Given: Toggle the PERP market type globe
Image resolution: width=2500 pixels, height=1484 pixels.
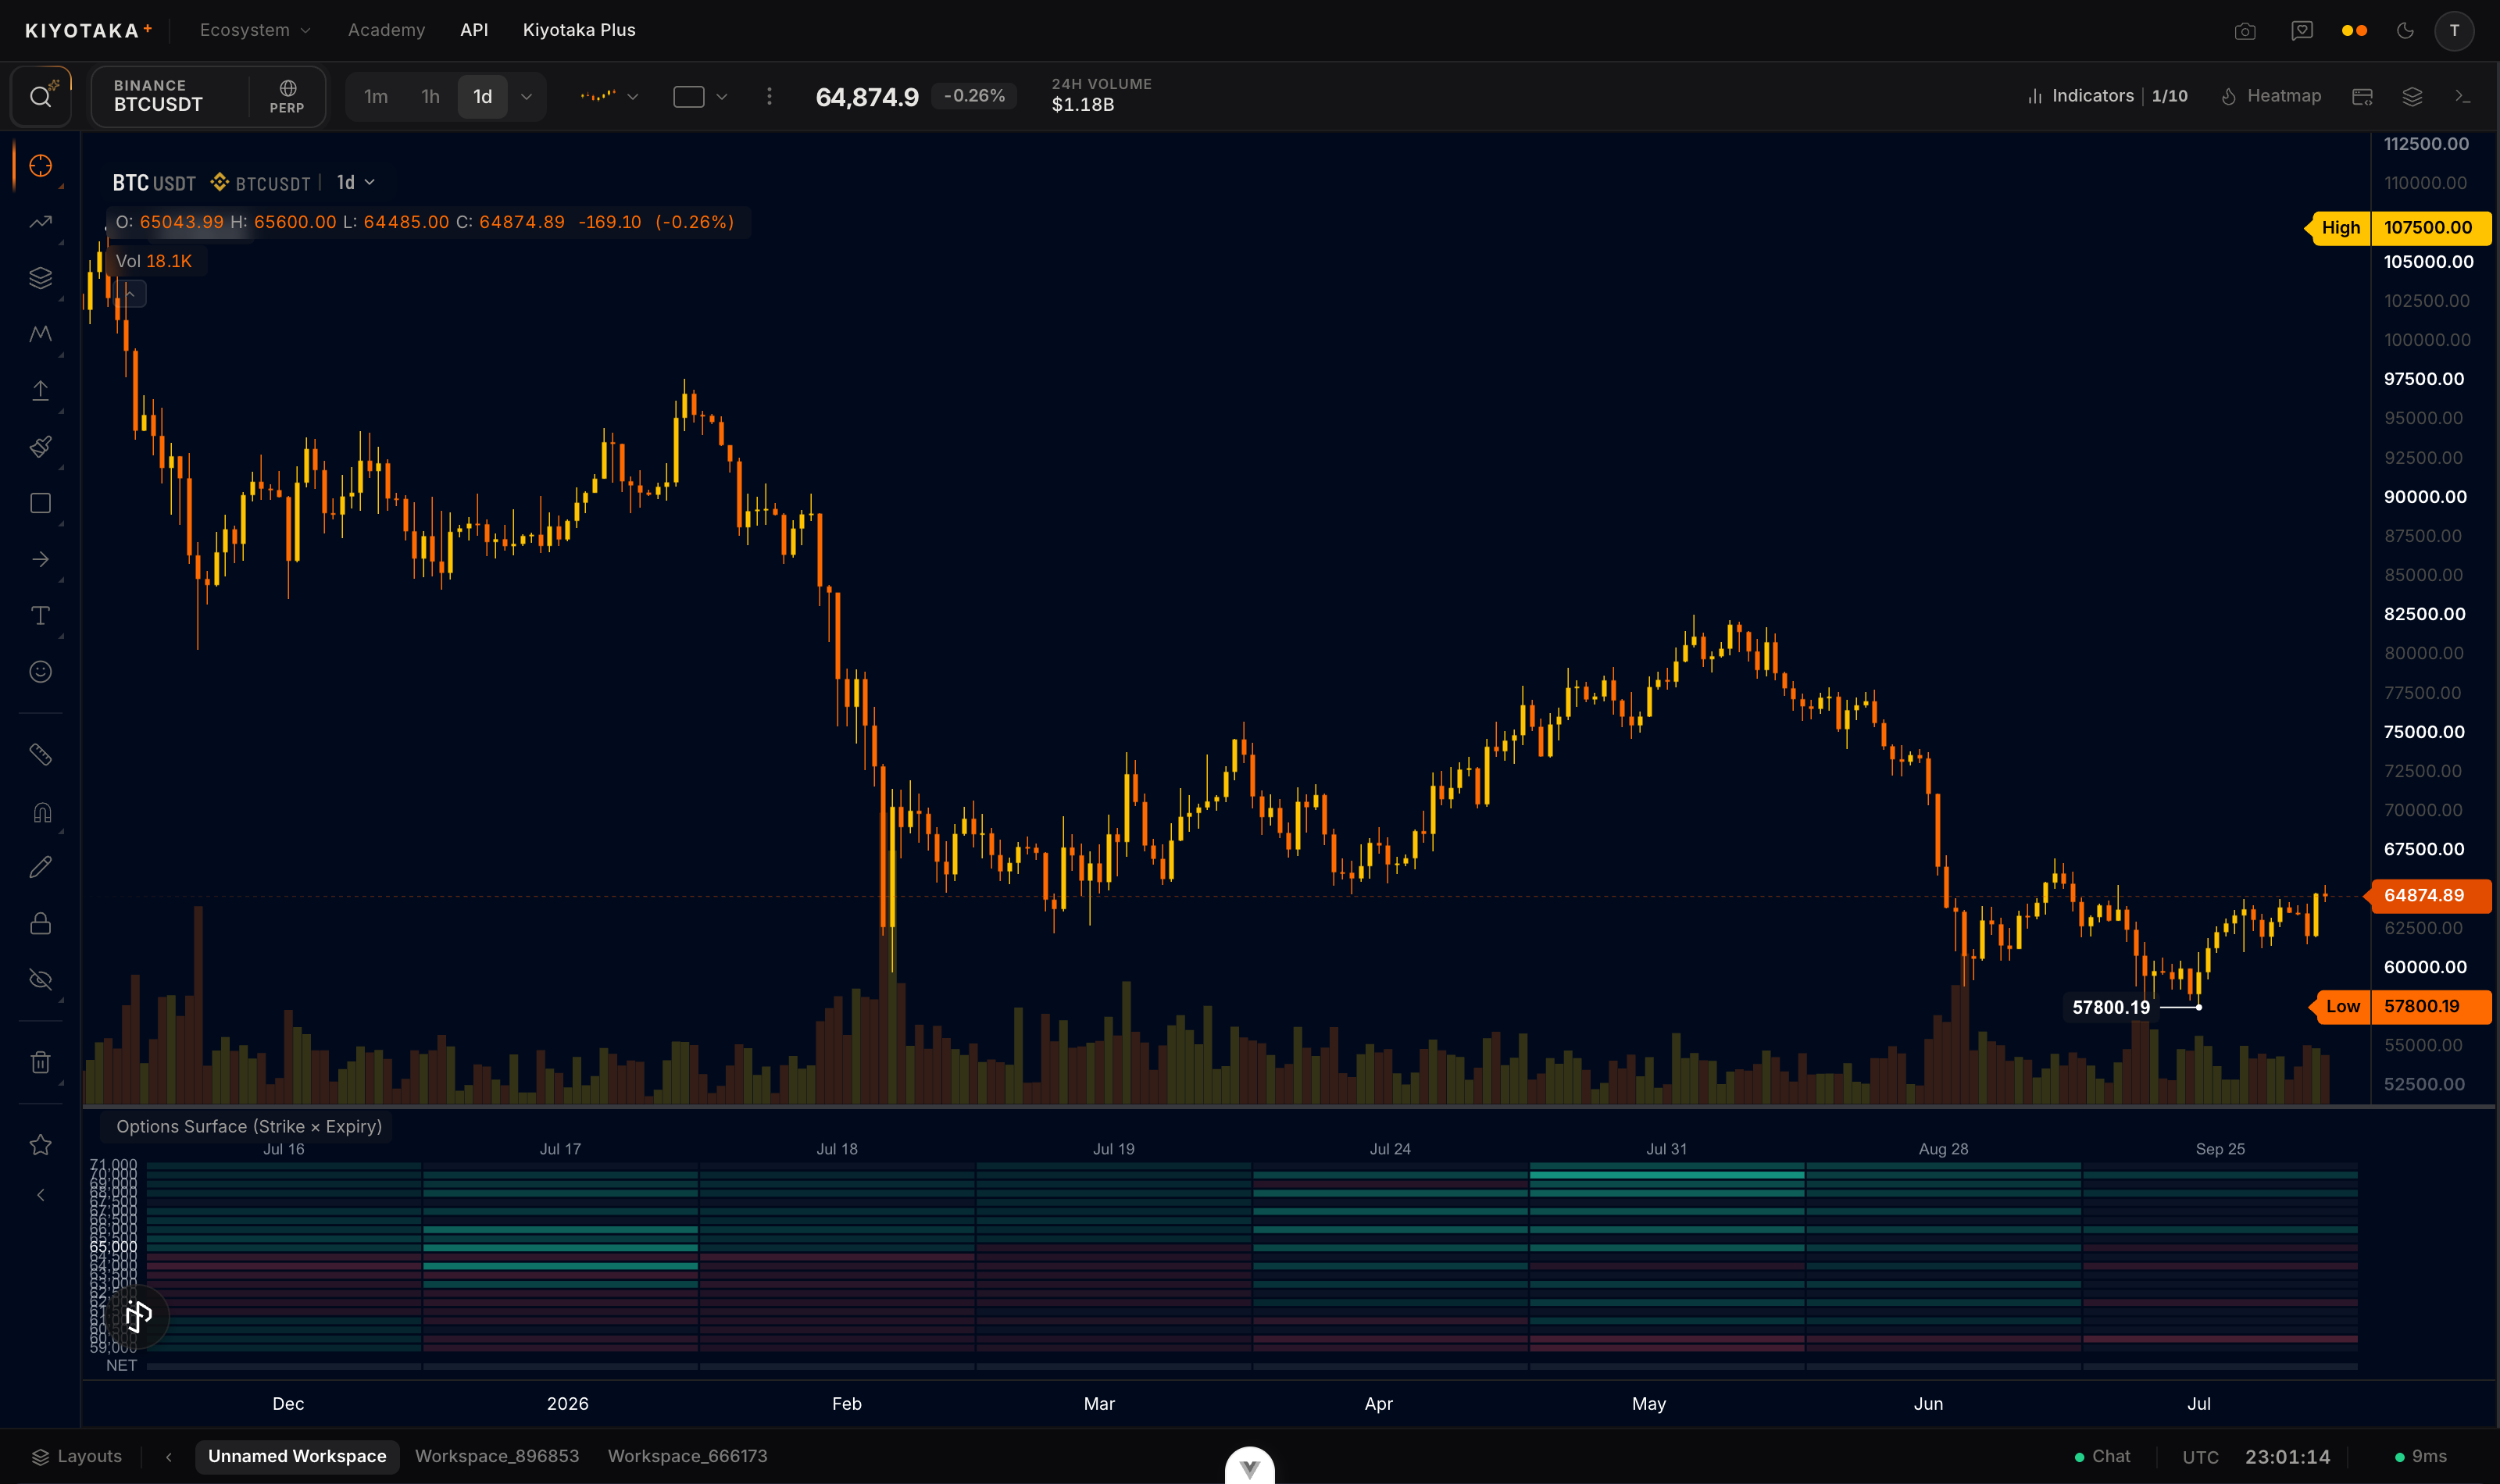Looking at the screenshot, I should click(287, 97).
